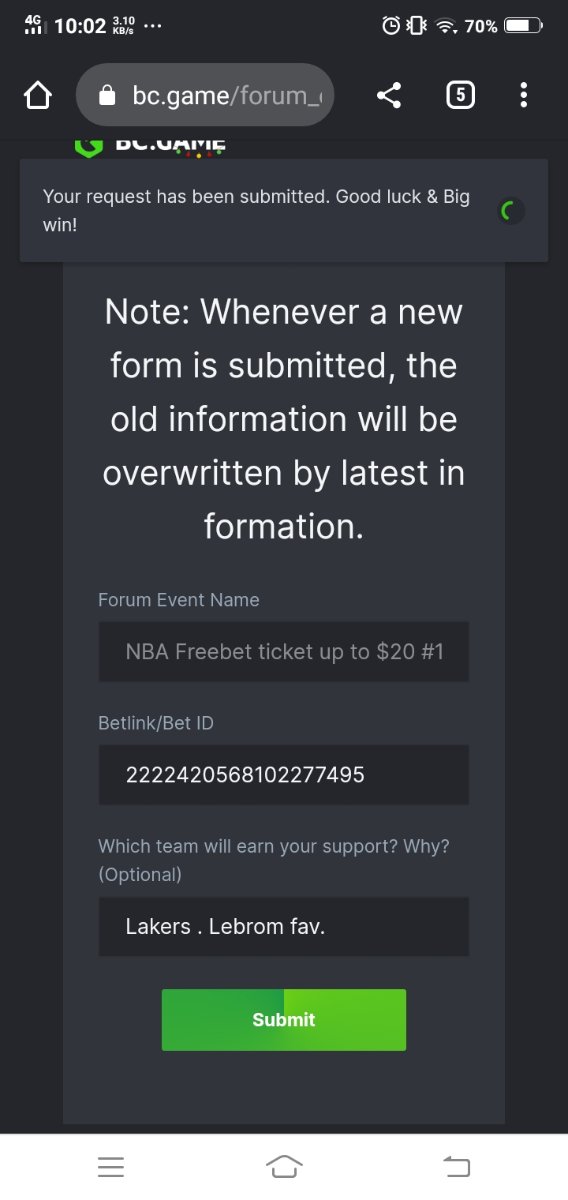Tap the padlock site security icon
This screenshot has height=1200, width=568.
[108, 95]
